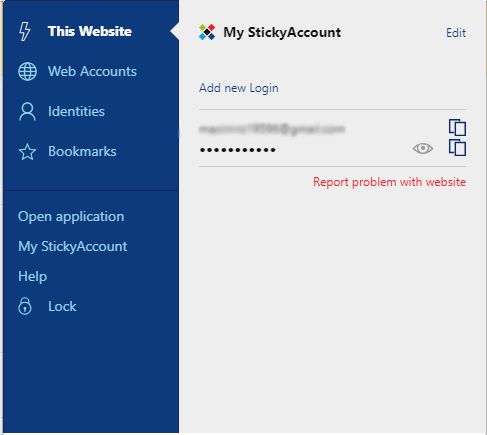Click the masked password dots field
Screen dimensions: 487x435
coord(238,150)
